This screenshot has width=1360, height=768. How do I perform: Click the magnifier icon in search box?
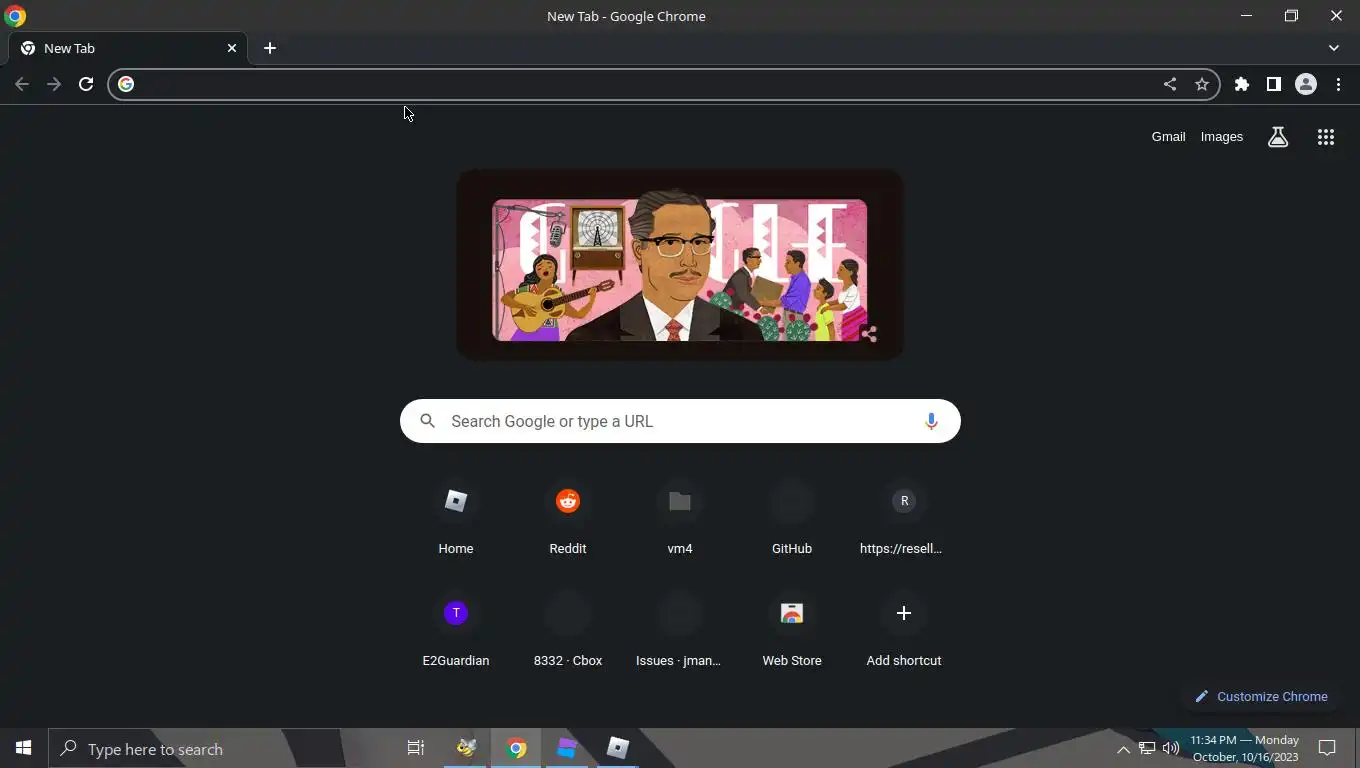pyautogui.click(x=428, y=421)
